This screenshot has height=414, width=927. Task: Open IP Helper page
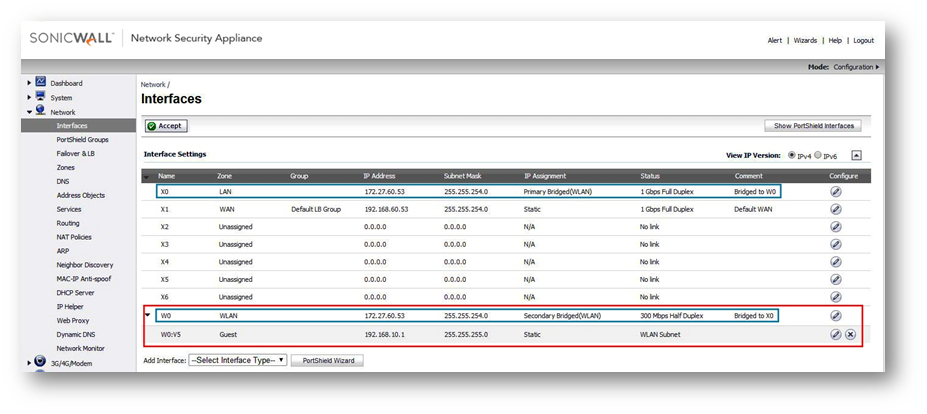point(70,306)
